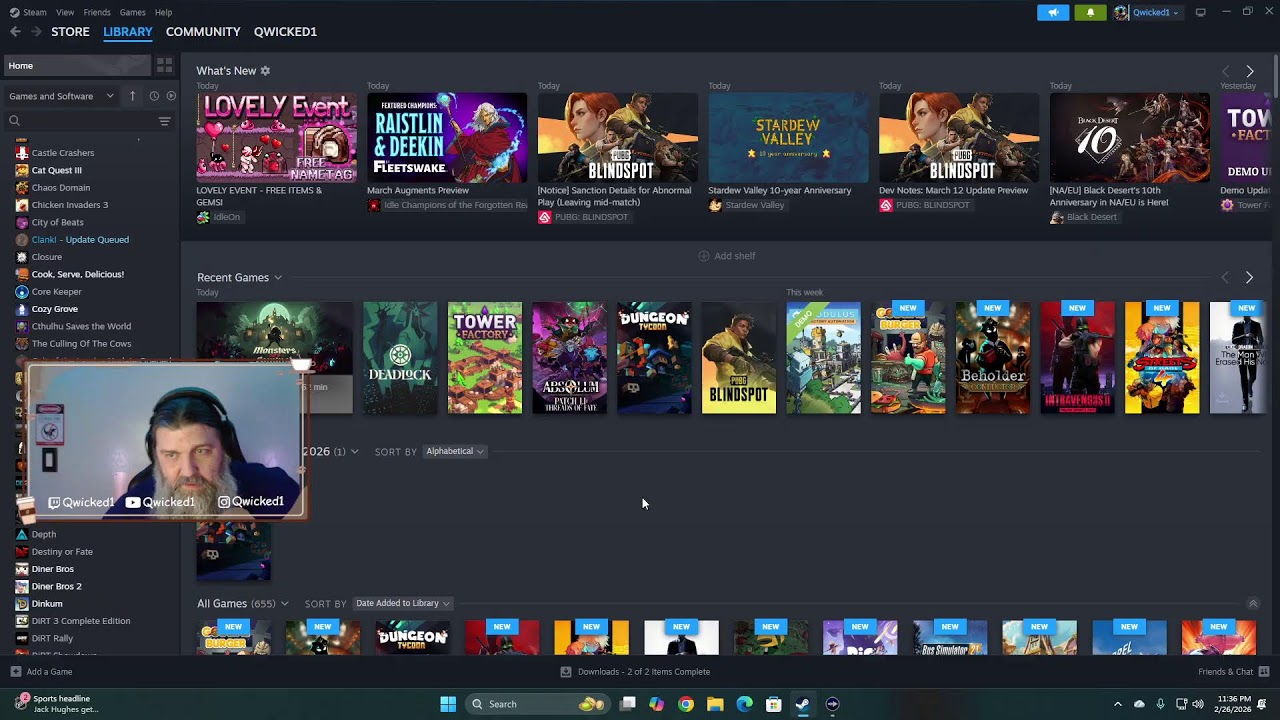
Task: Click the Add shelf plus icon
Action: tap(703, 256)
